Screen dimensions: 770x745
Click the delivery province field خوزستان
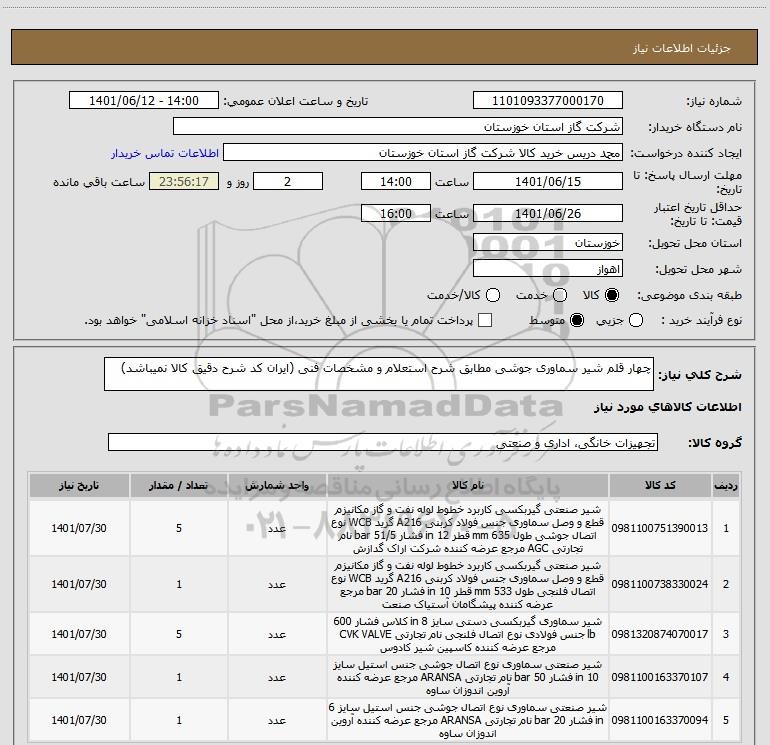(x=548, y=243)
